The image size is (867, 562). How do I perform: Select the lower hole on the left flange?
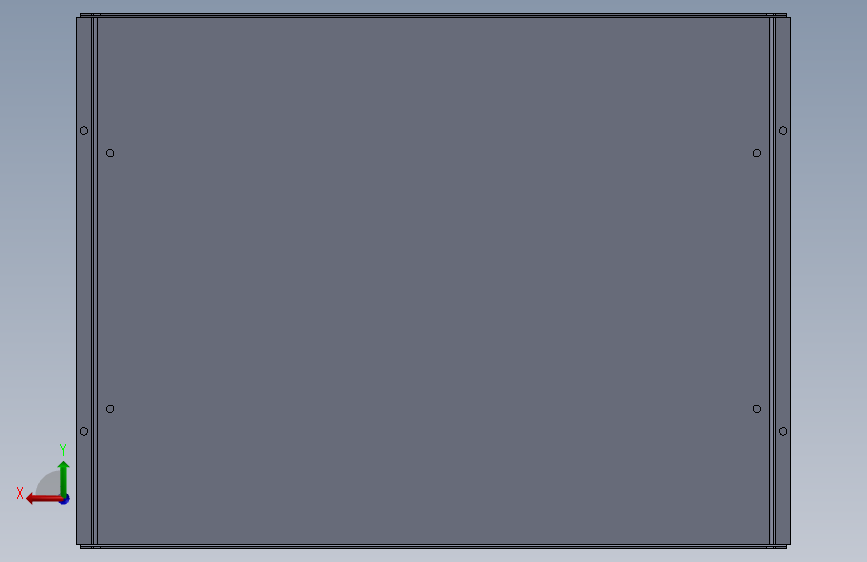pyautogui.click(x=84, y=431)
